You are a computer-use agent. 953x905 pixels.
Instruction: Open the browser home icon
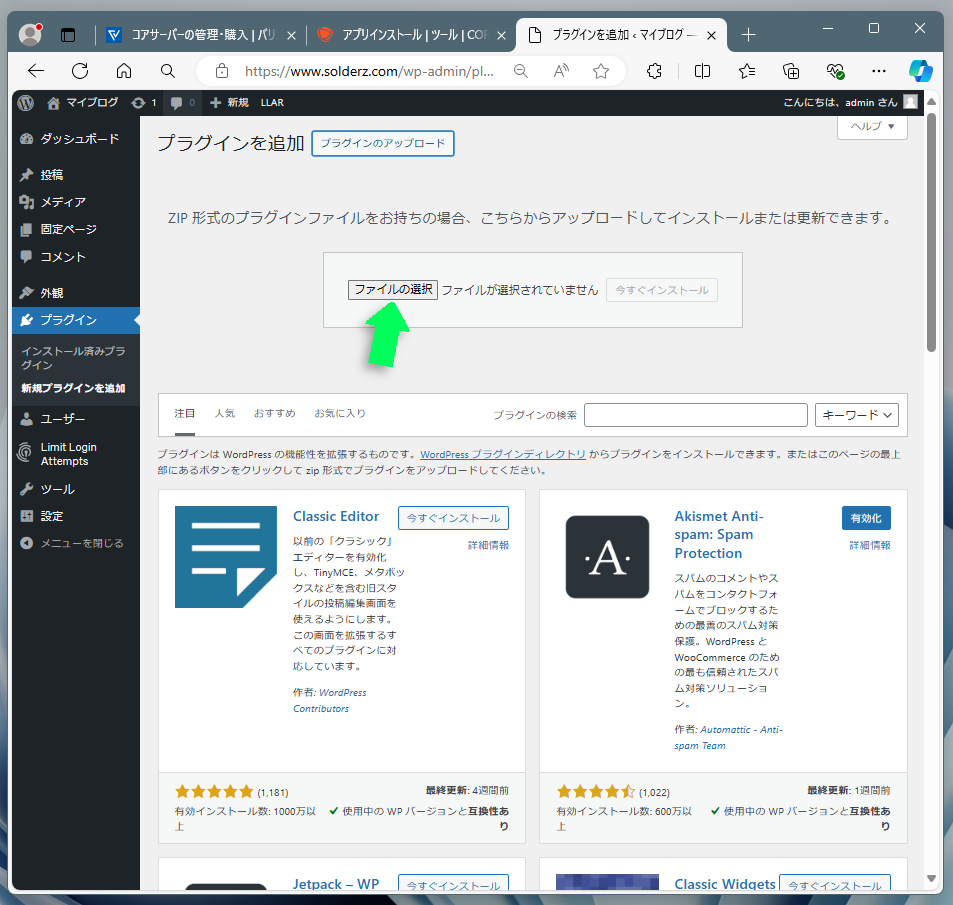[x=124, y=71]
